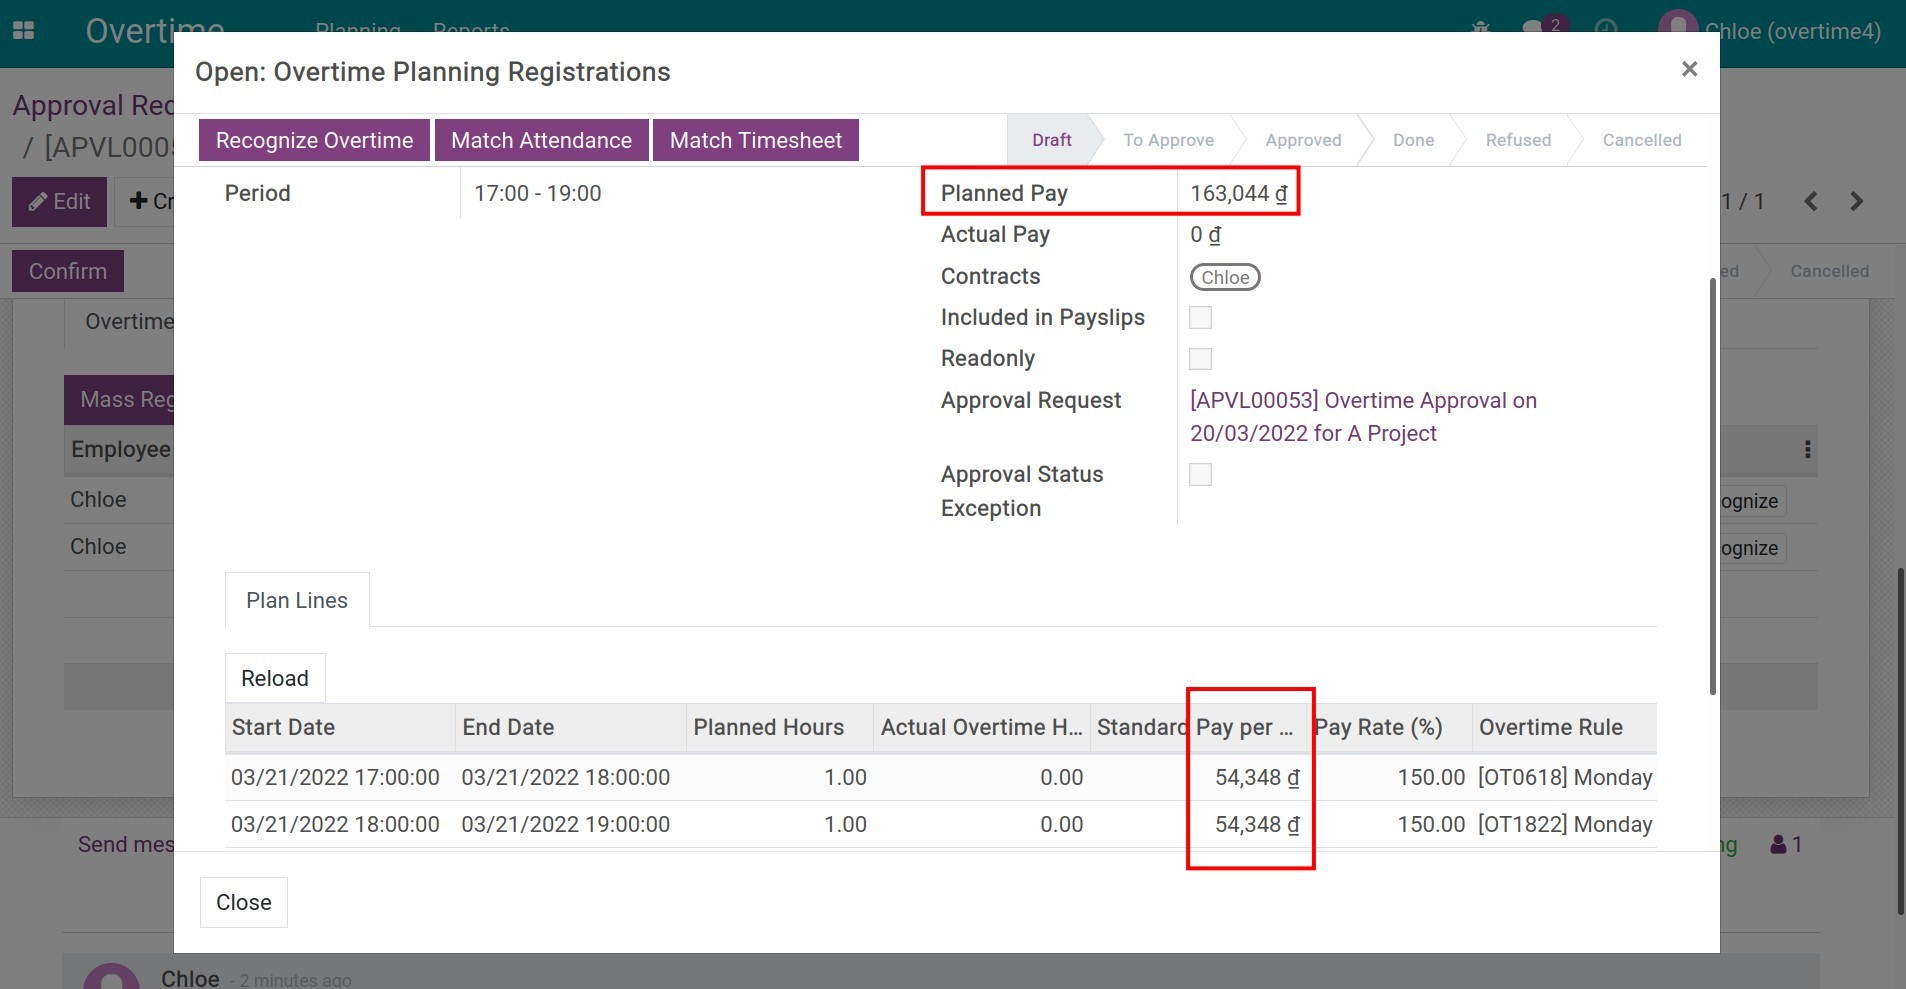Open the apps grid menu icon

click(23, 30)
